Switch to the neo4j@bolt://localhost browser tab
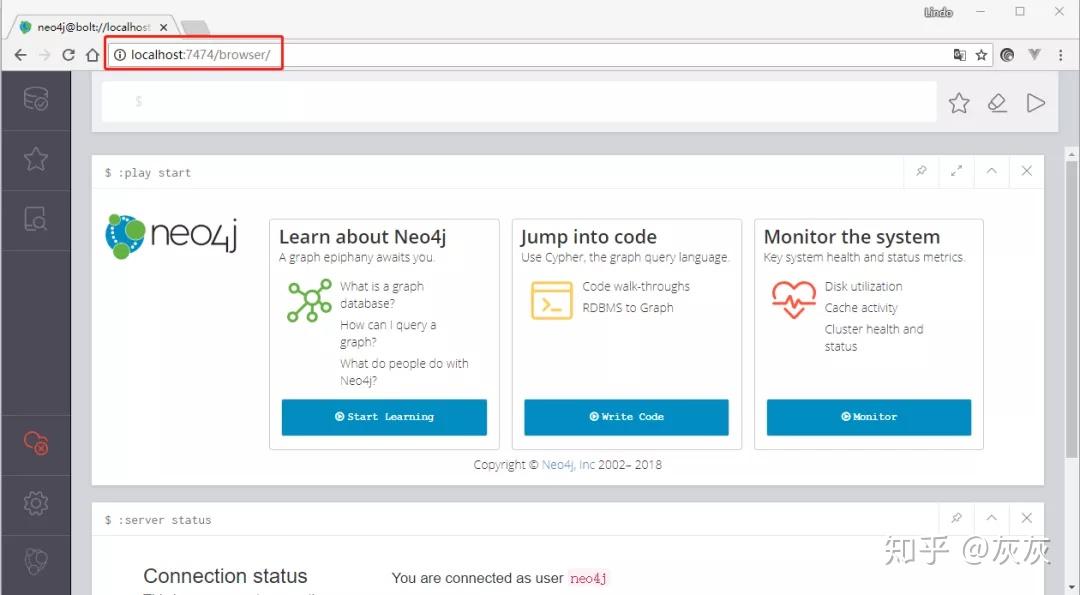Viewport: 1080px width, 595px height. pos(90,27)
